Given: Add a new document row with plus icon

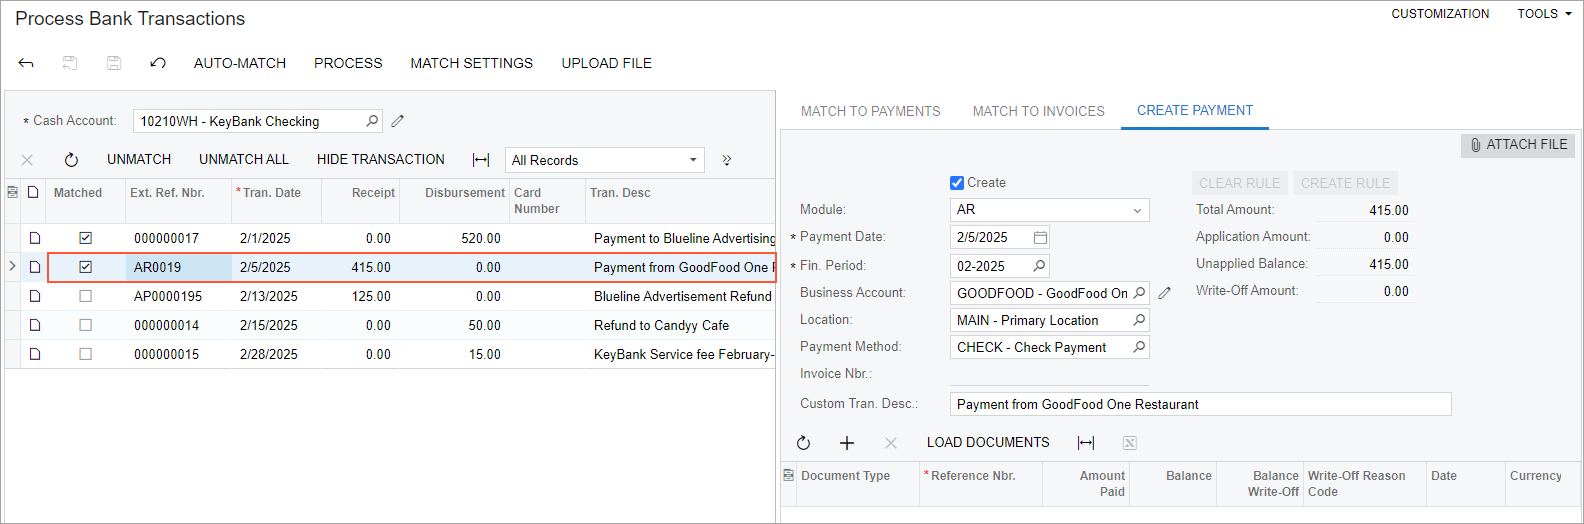Looking at the screenshot, I should (x=847, y=443).
